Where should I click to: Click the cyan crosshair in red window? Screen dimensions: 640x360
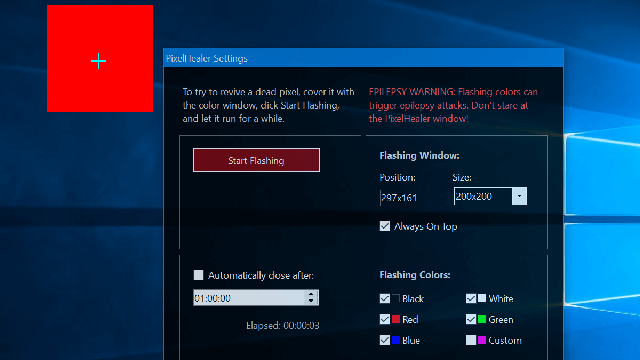coord(98,61)
